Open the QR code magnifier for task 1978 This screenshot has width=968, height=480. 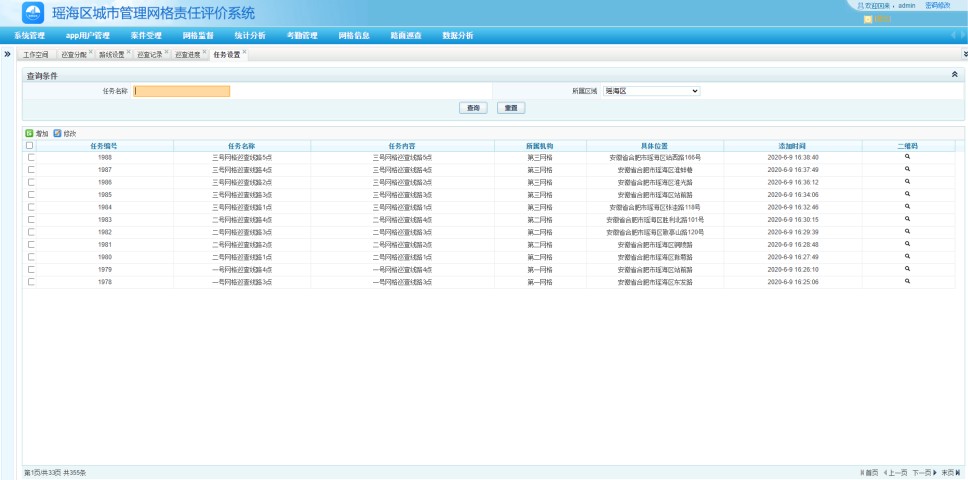point(907,282)
